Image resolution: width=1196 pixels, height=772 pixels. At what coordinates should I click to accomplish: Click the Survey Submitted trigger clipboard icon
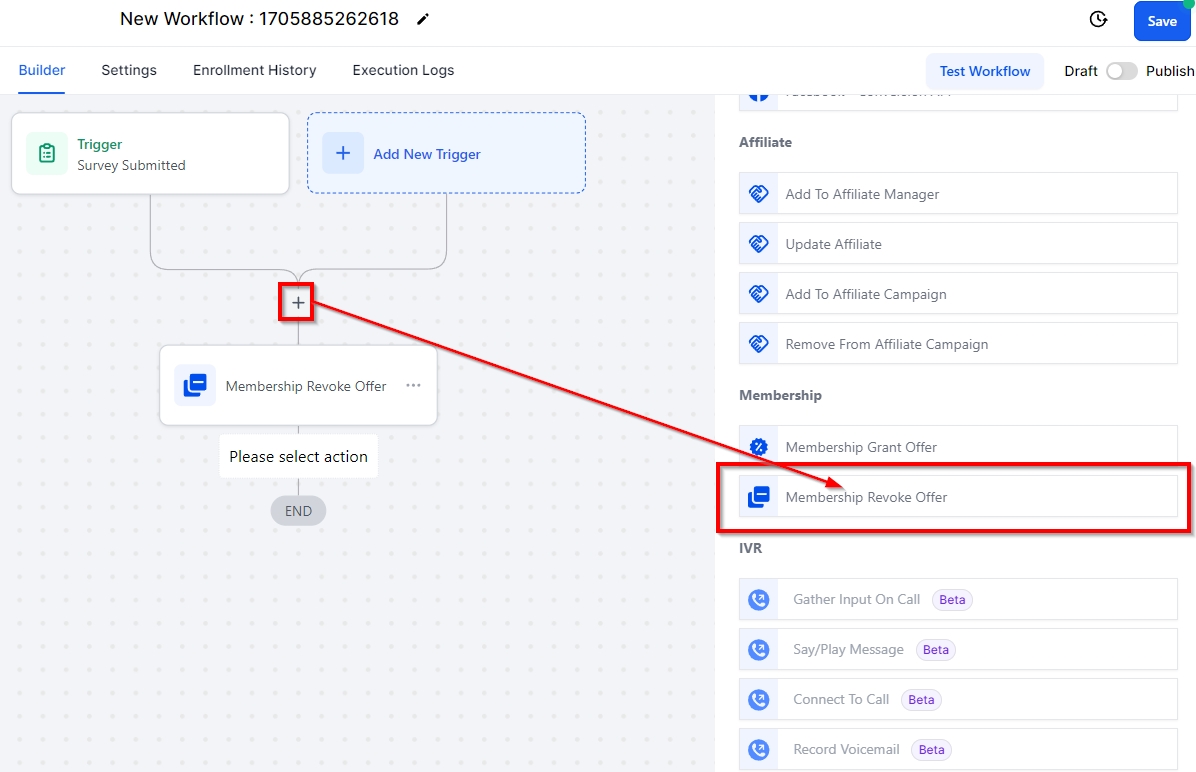47,153
